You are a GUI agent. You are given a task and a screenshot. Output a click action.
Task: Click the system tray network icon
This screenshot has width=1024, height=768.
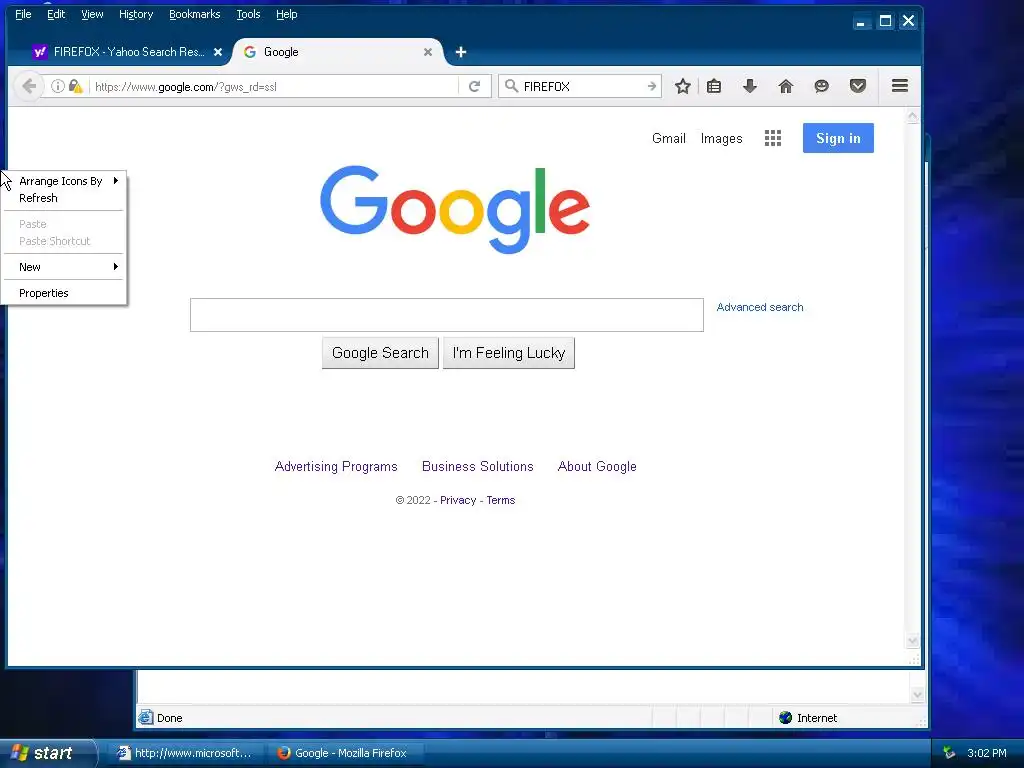point(949,753)
